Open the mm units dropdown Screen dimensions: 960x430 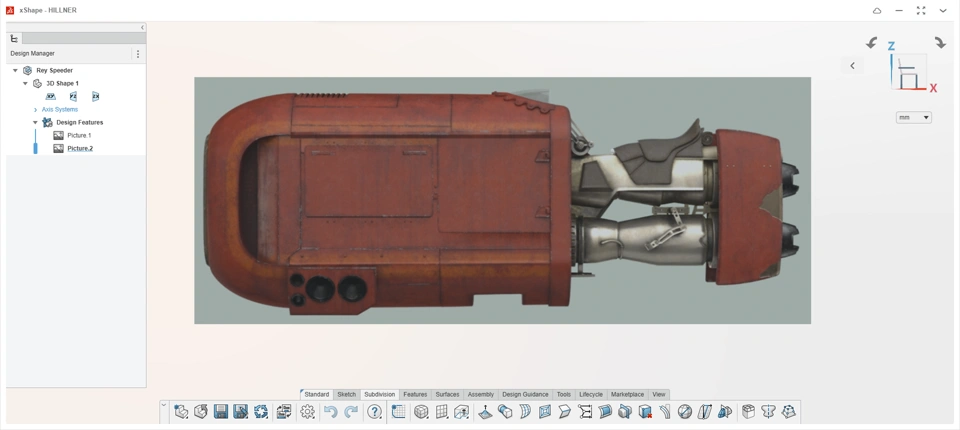[x=914, y=118]
